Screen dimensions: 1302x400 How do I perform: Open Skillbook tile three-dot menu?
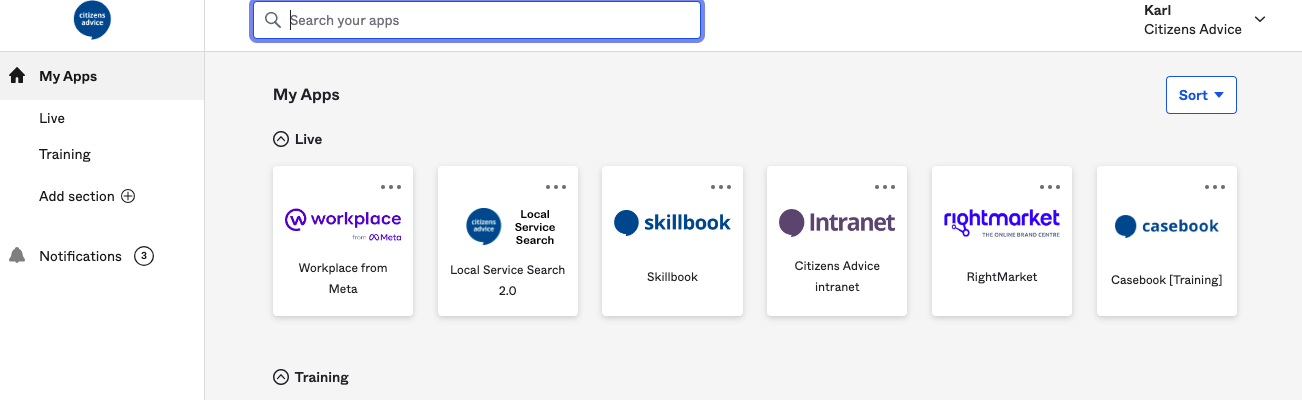pos(720,187)
